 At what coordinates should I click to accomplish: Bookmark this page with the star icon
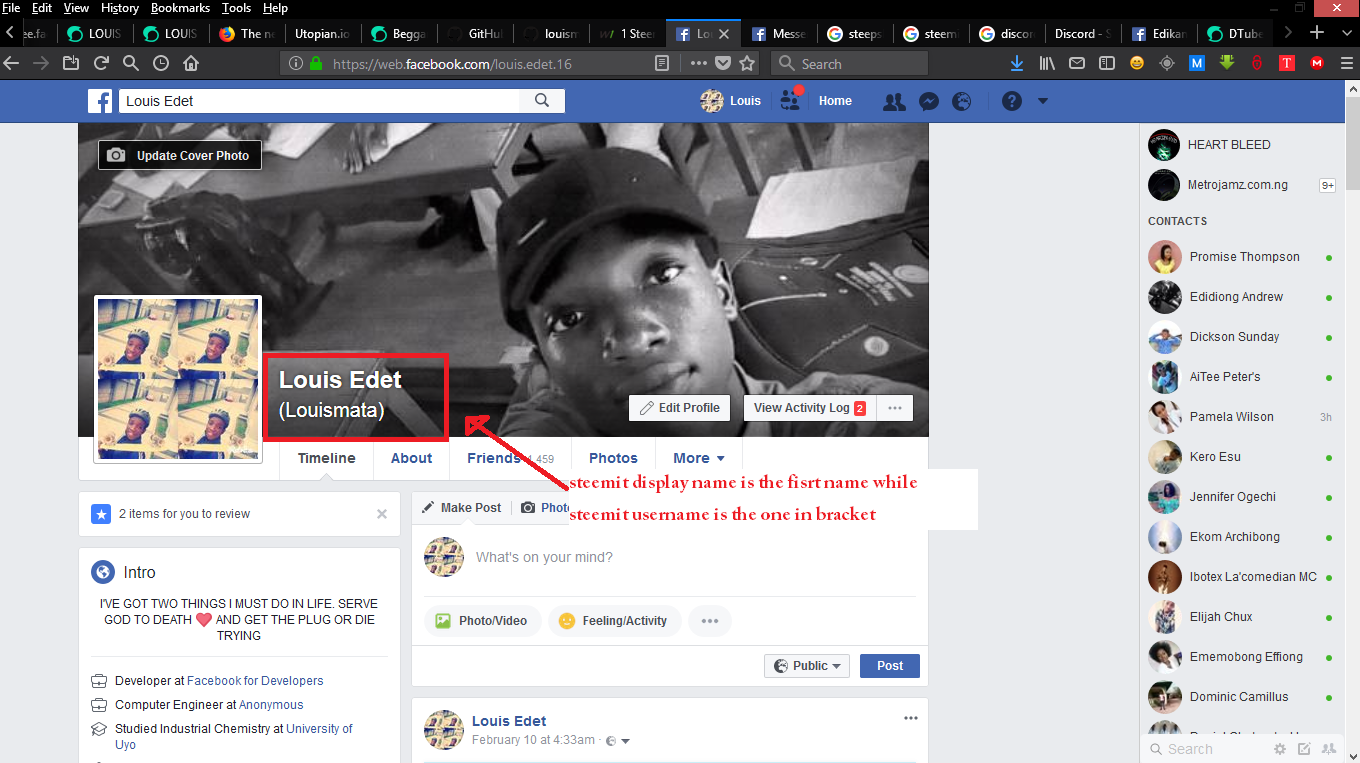click(x=747, y=63)
